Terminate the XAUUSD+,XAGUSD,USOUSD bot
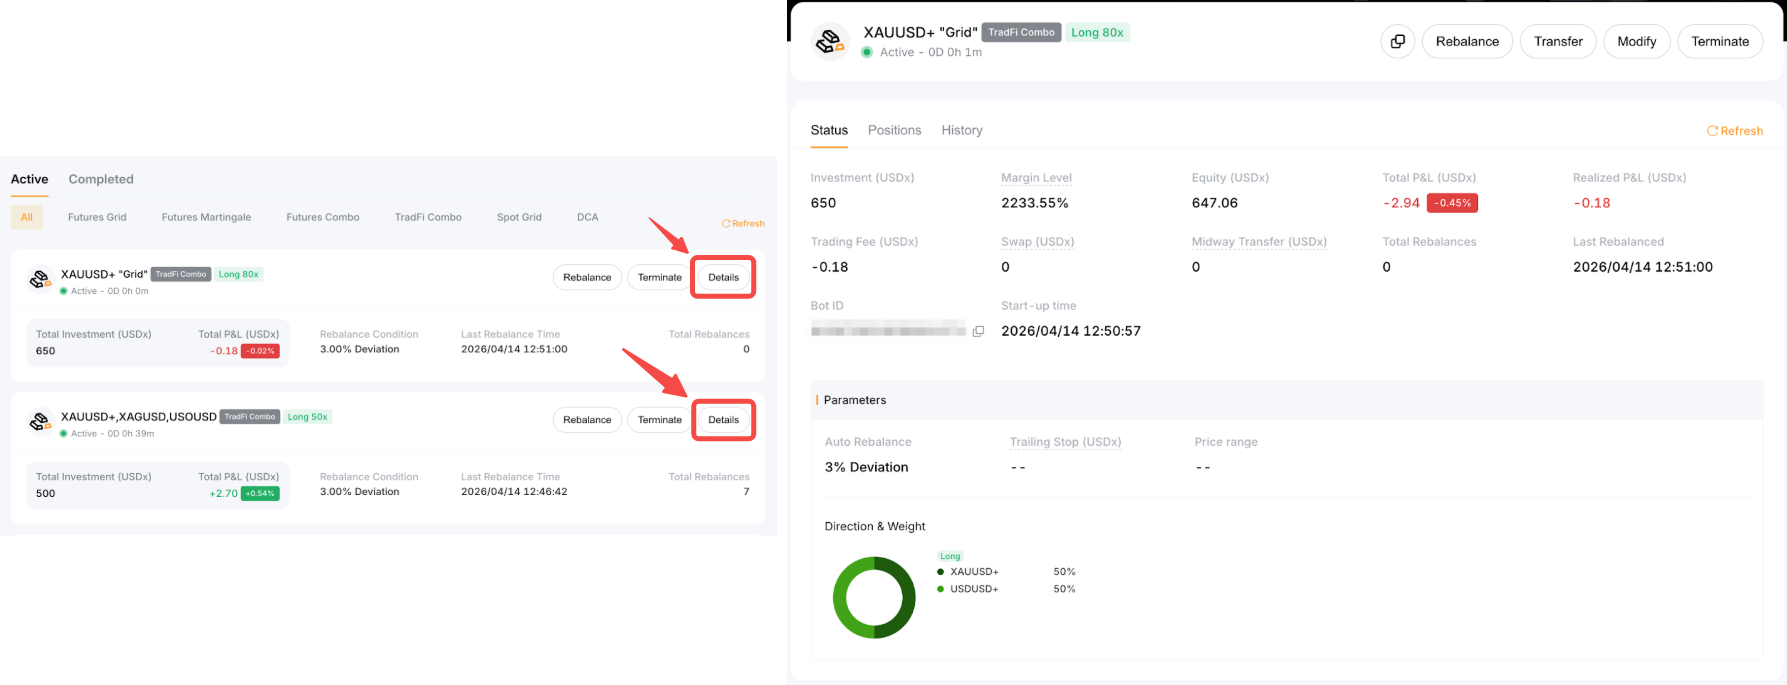 (660, 420)
